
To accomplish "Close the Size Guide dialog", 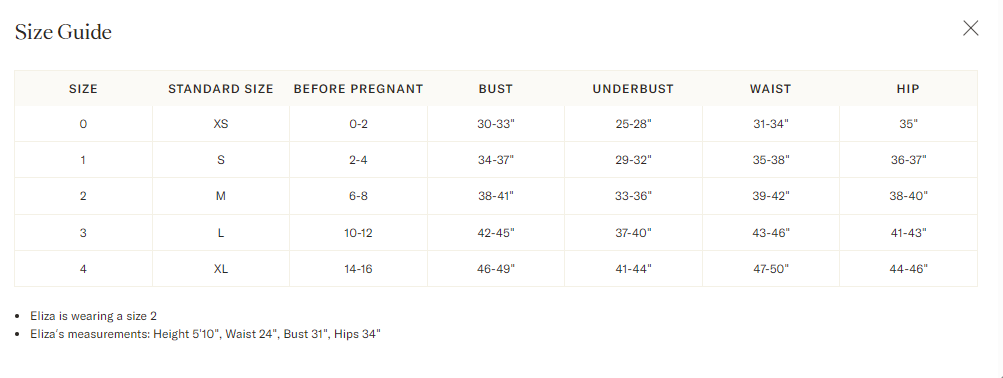I will [970, 28].
